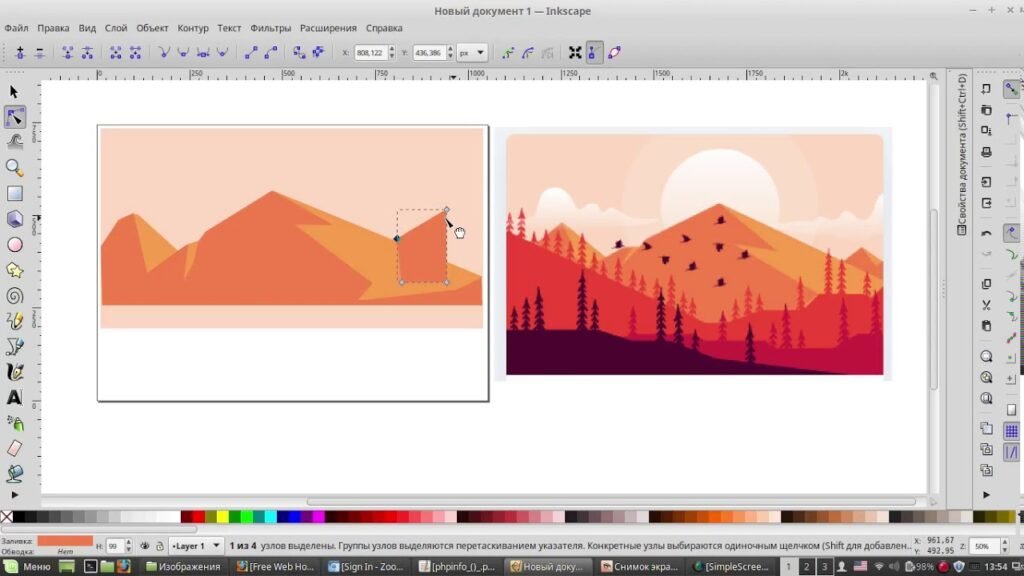Select the Ellipse tool
Screen dimensions: 1024x576
14,245
